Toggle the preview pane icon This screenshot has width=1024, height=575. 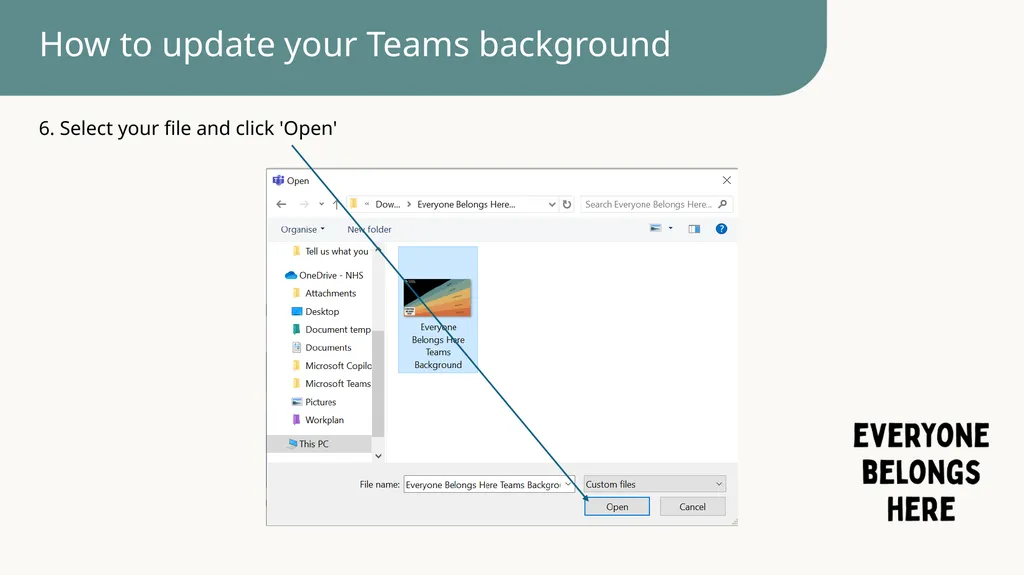[694, 229]
